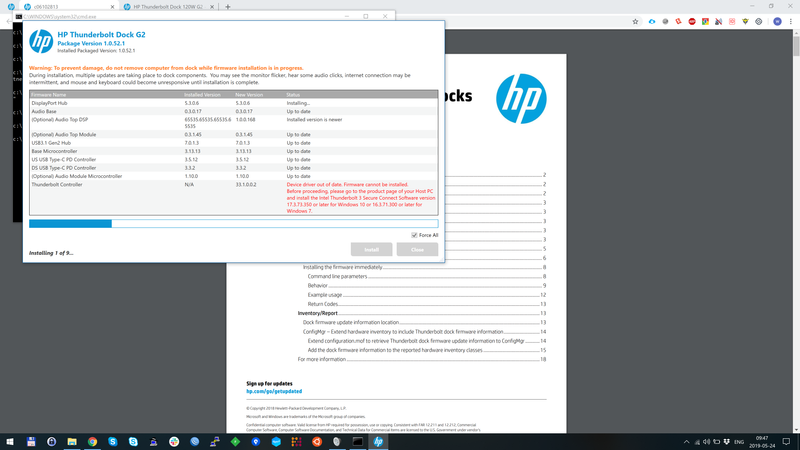This screenshot has width=800, height=450.
Task: Open the clock showing 09:47
Action: tap(762, 442)
